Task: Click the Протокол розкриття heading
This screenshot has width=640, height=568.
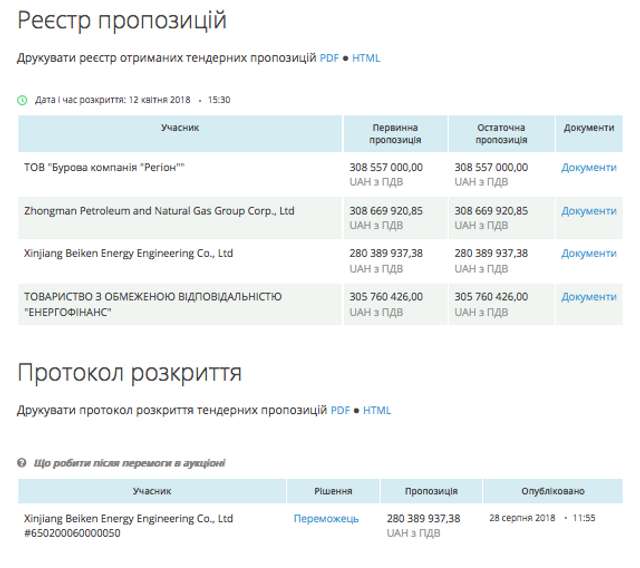Action: pos(129,373)
